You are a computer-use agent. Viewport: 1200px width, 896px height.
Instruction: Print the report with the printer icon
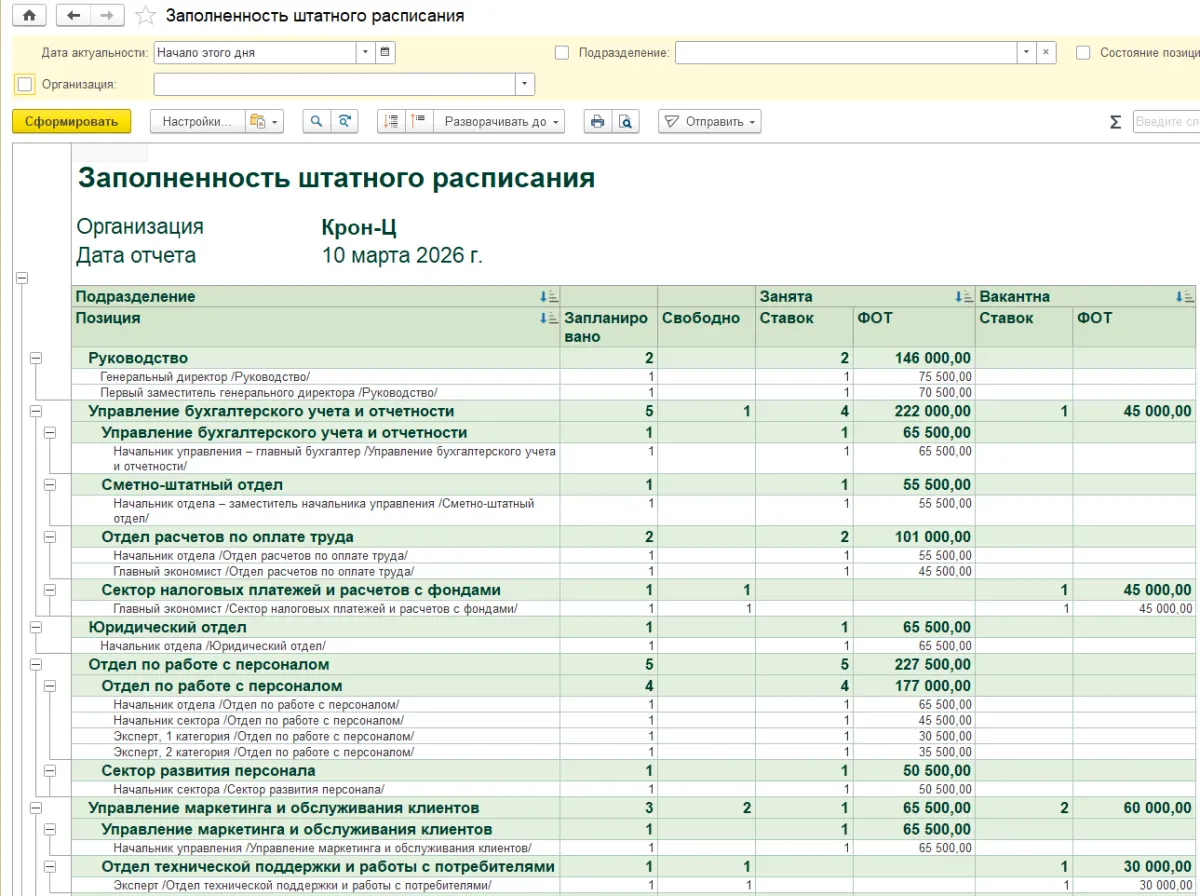click(597, 121)
